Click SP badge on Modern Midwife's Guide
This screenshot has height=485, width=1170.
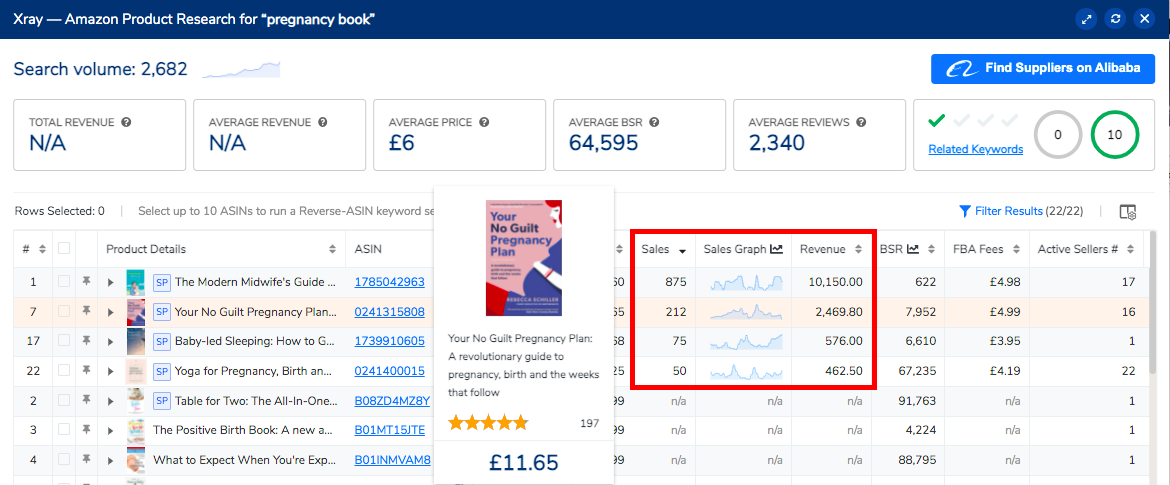[x=161, y=282]
